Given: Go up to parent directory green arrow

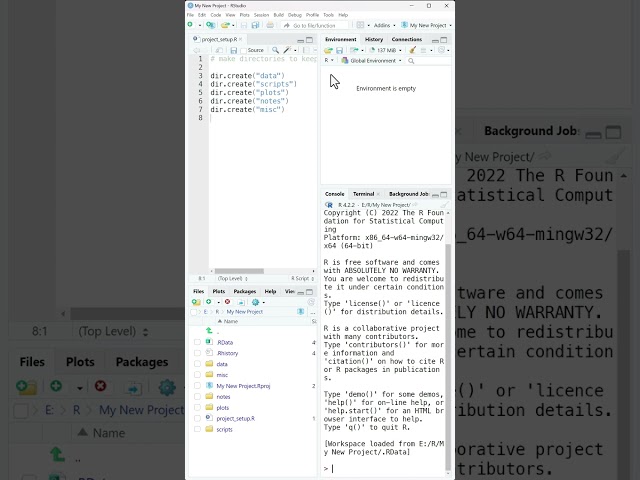Looking at the screenshot, I should pyautogui.click(x=209, y=331).
